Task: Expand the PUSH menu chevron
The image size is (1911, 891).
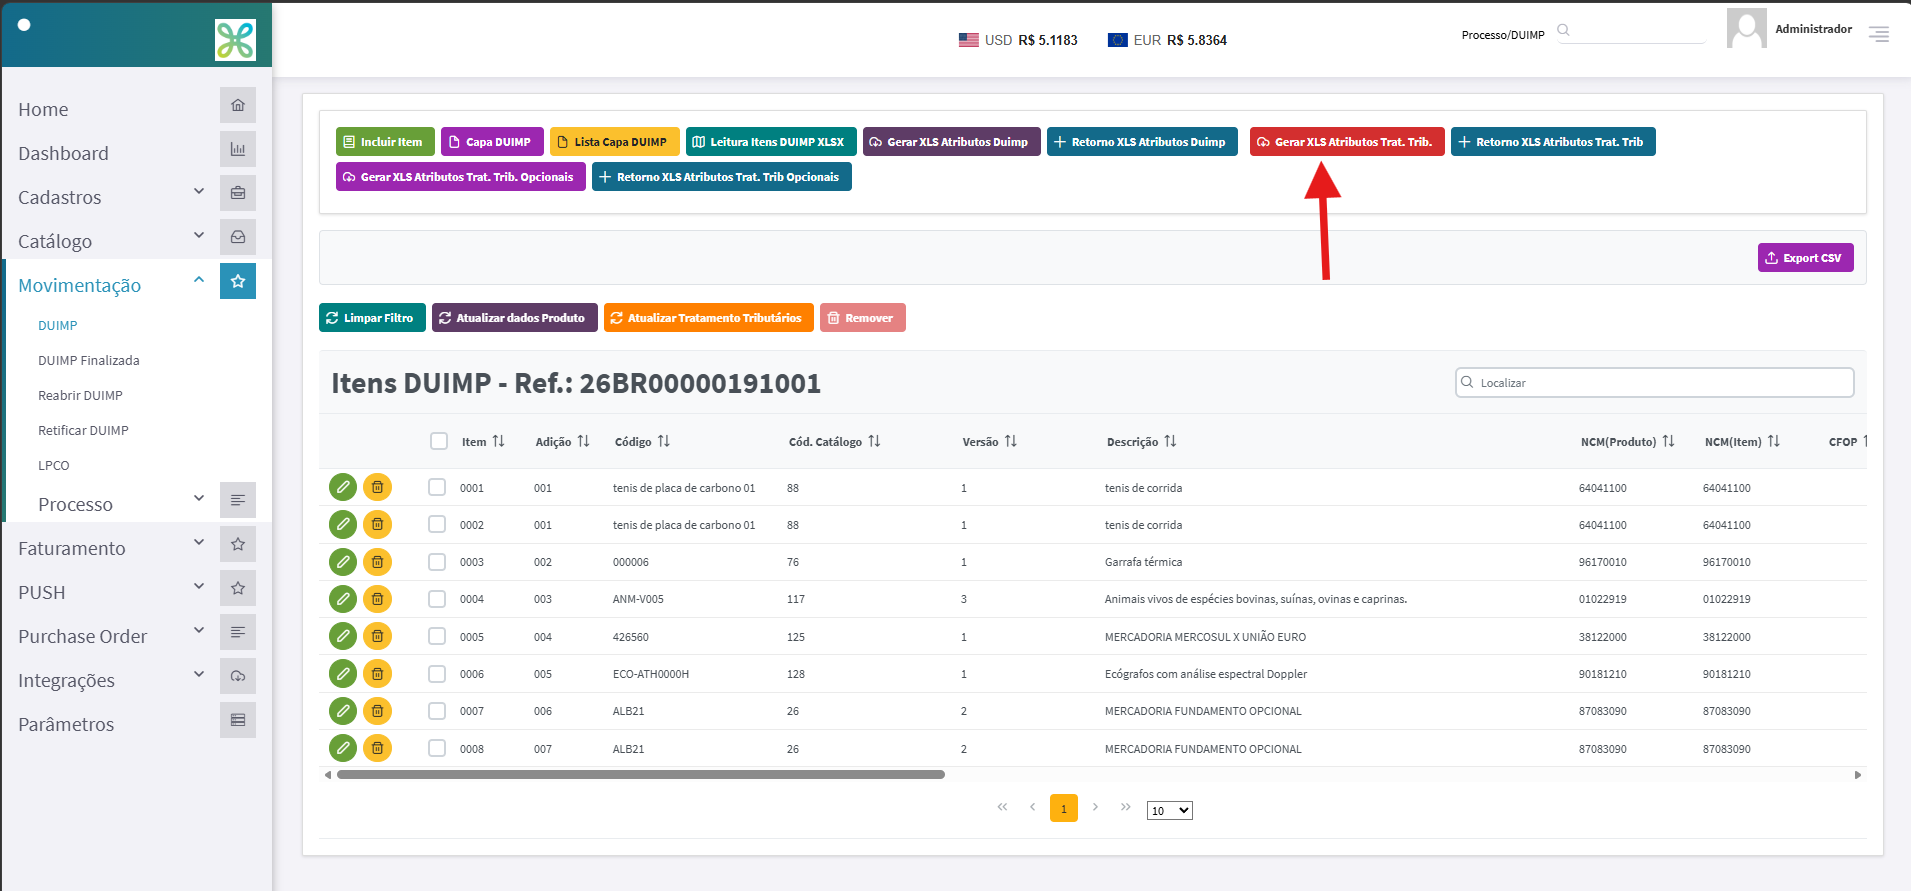Action: pyautogui.click(x=199, y=586)
